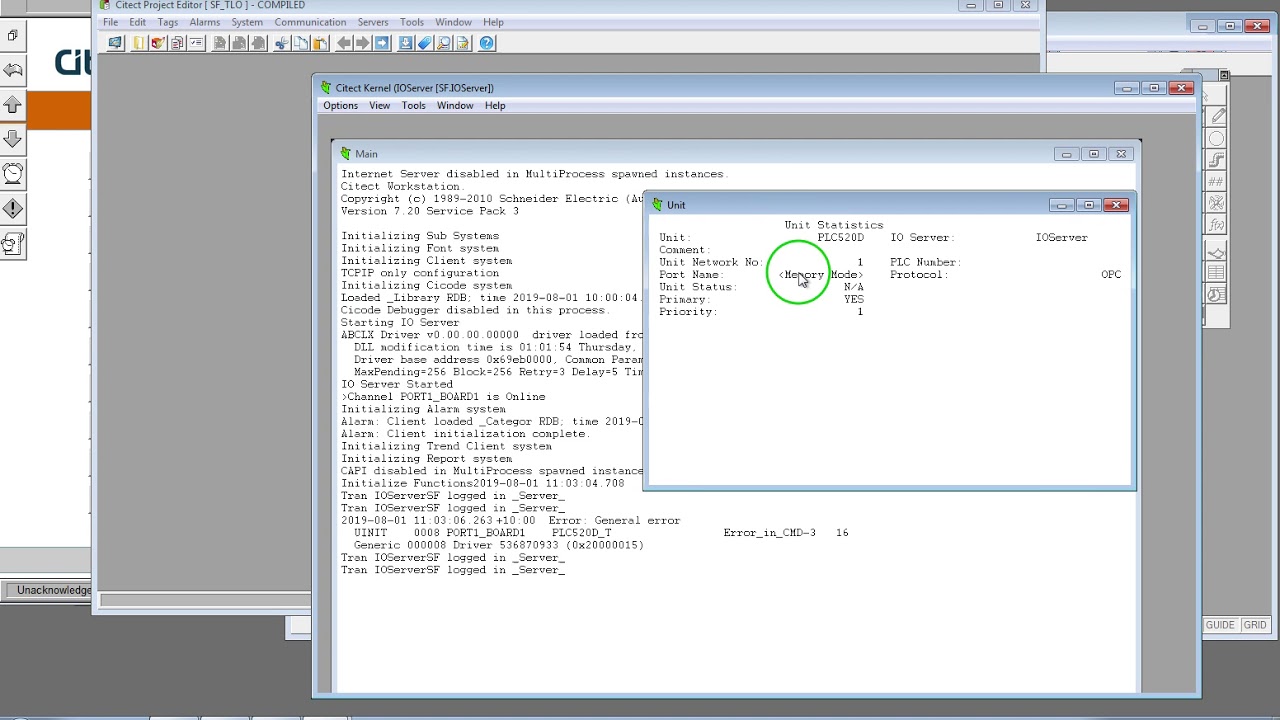Click the Unacknowledged tab at bottom left
This screenshot has width=1280, height=720.
coord(48,590)
